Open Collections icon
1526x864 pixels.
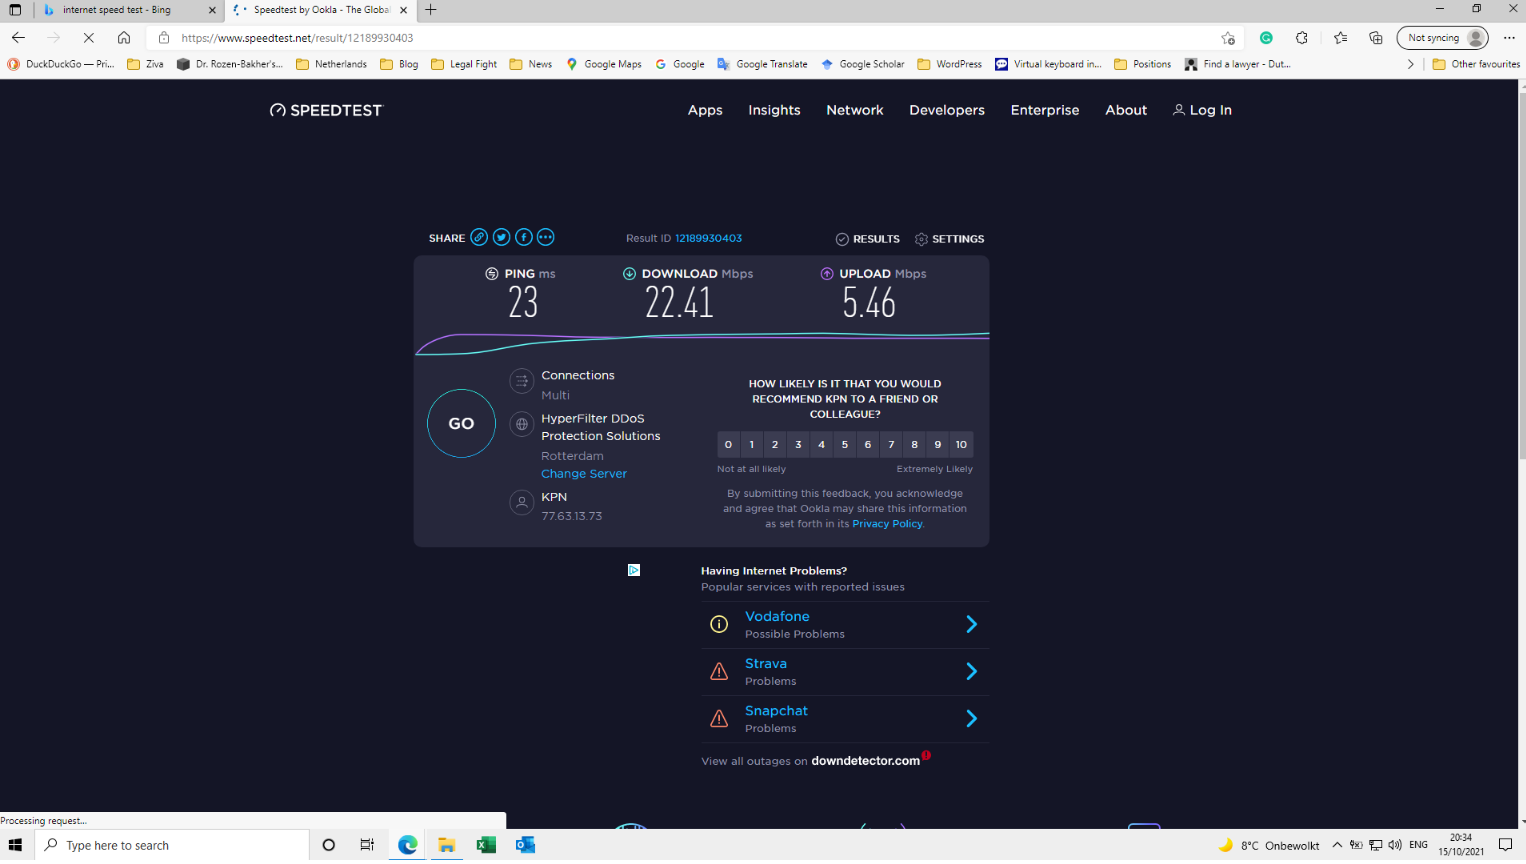(1376, 38)
